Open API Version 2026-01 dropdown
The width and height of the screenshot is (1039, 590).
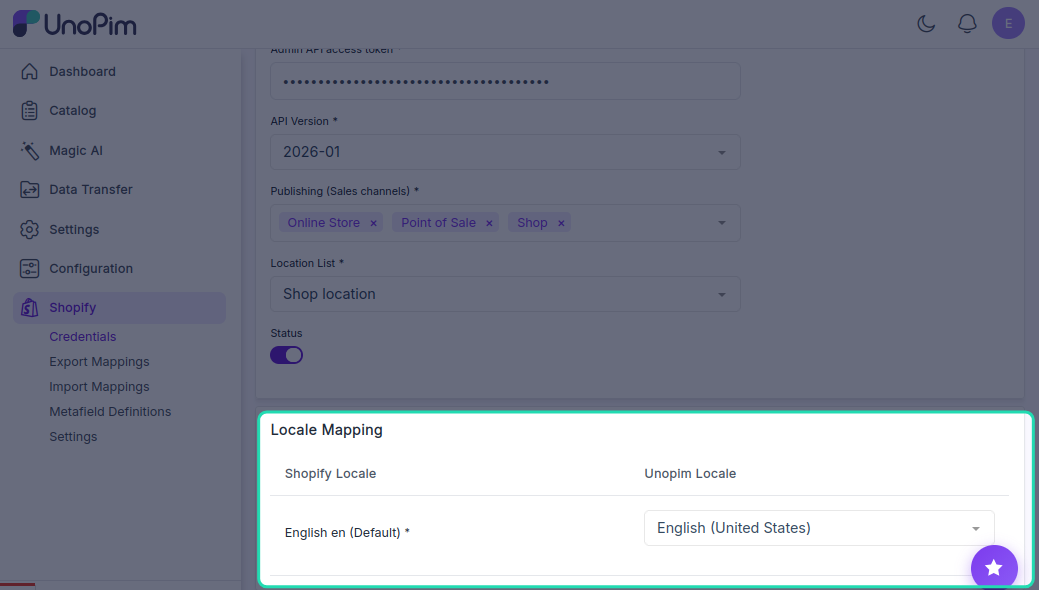[x=505, y=152]
